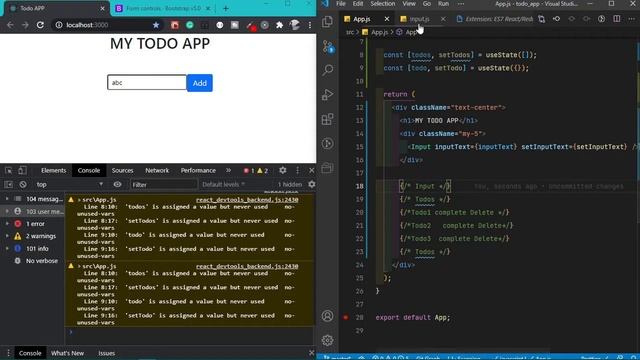Toggle breakpoint on line 28
The height and width of the screenshot is (360, 640).
[x=346, y=317]
